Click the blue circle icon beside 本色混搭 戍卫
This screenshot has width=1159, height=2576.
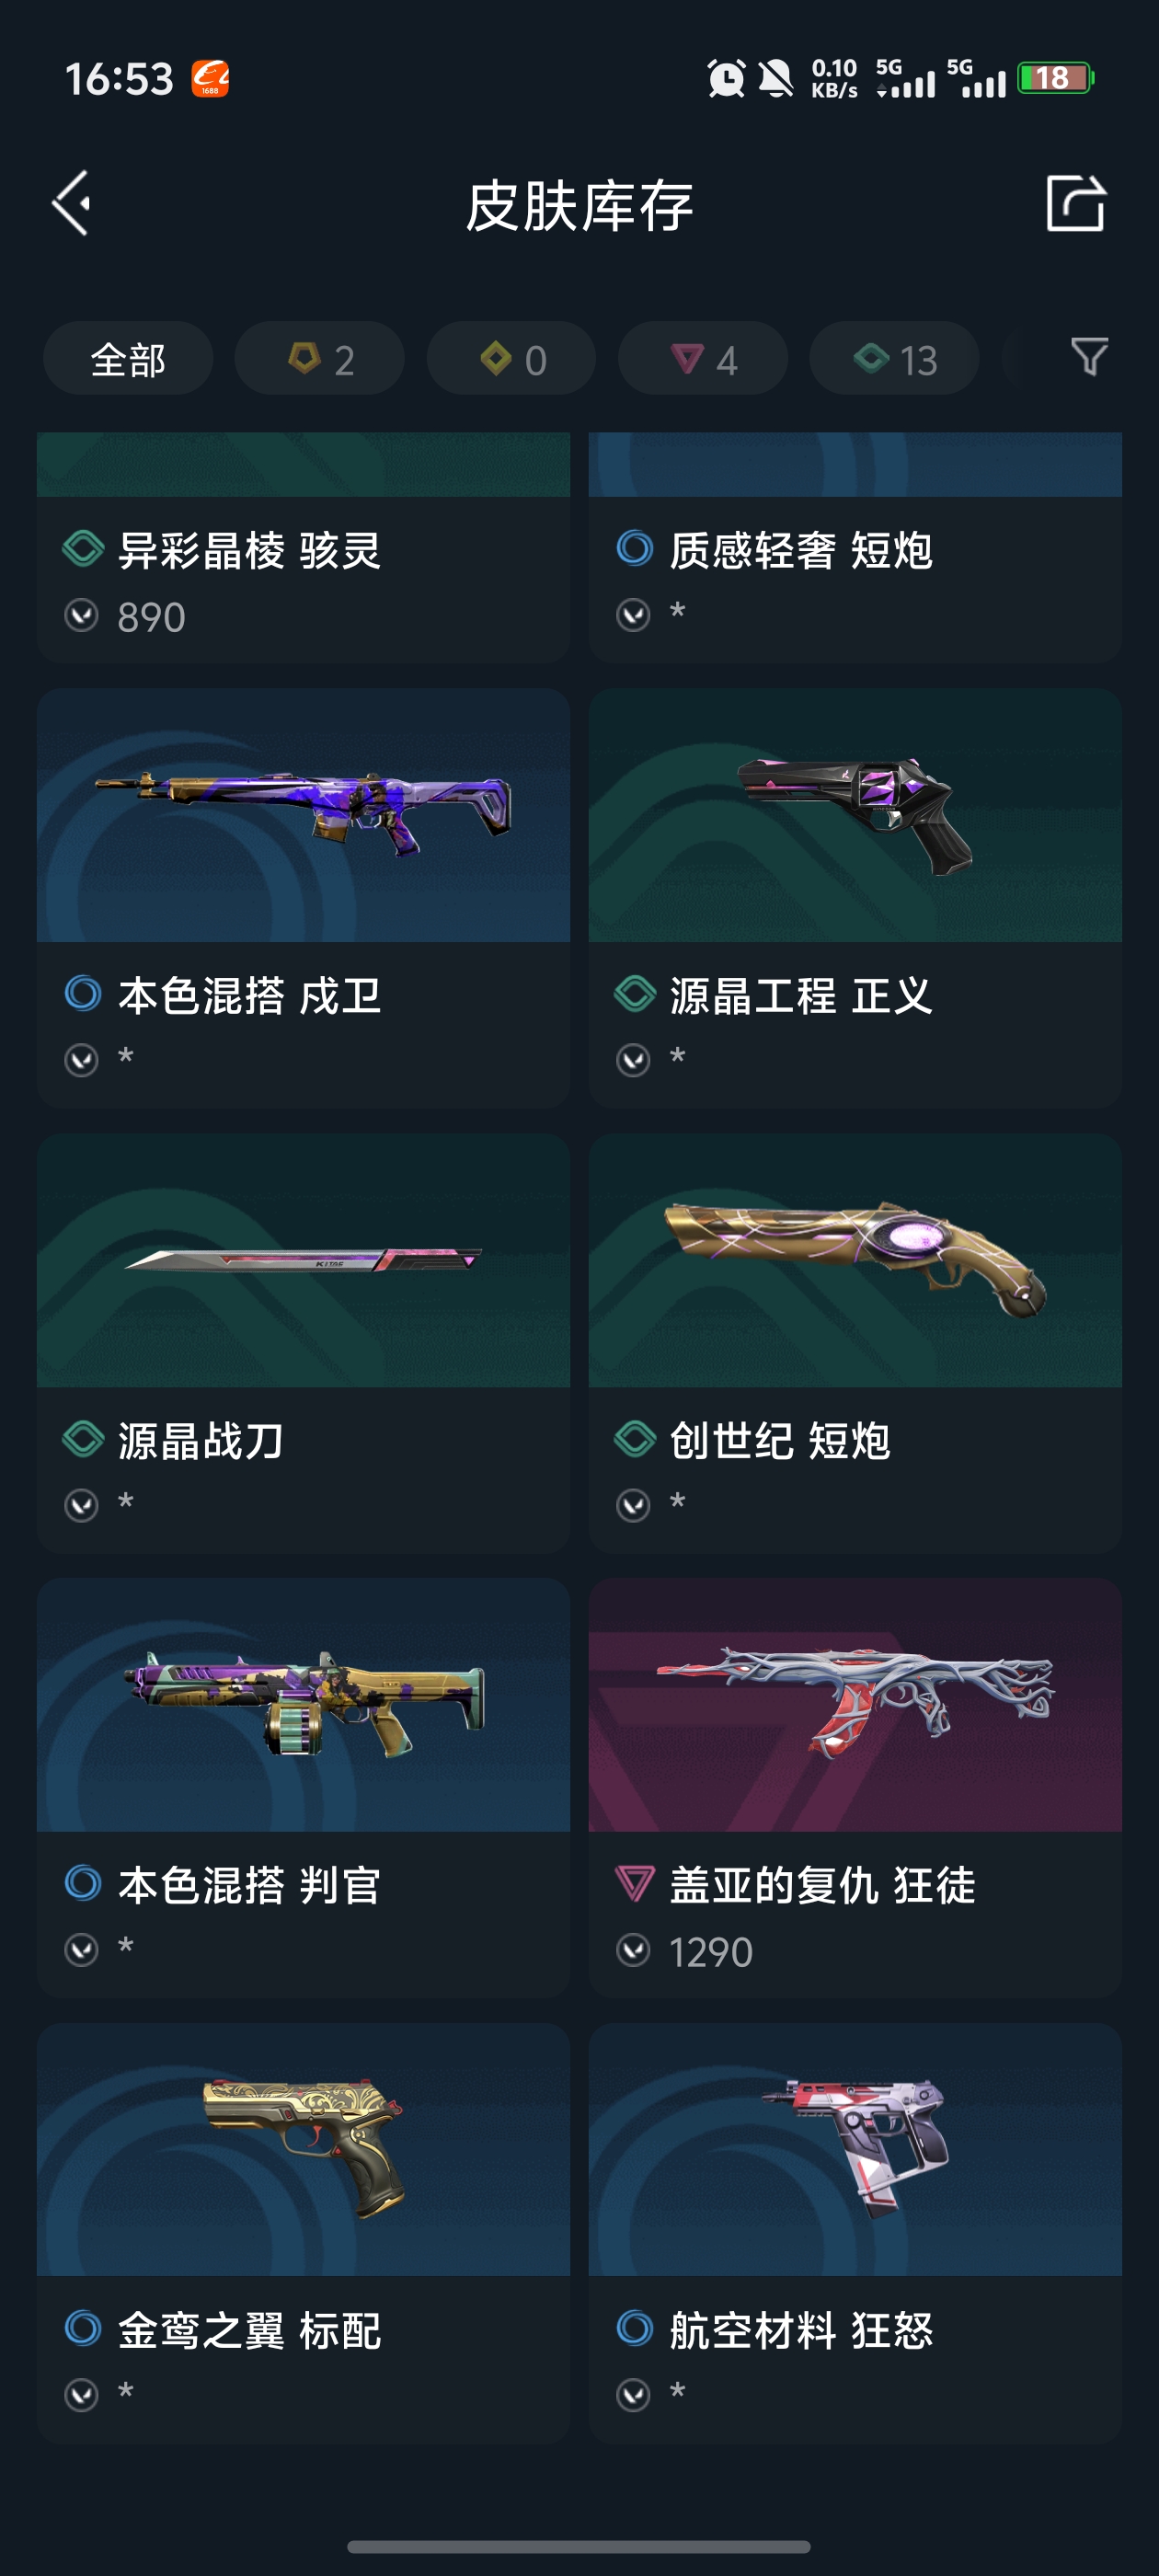click(x=83, y=993)
